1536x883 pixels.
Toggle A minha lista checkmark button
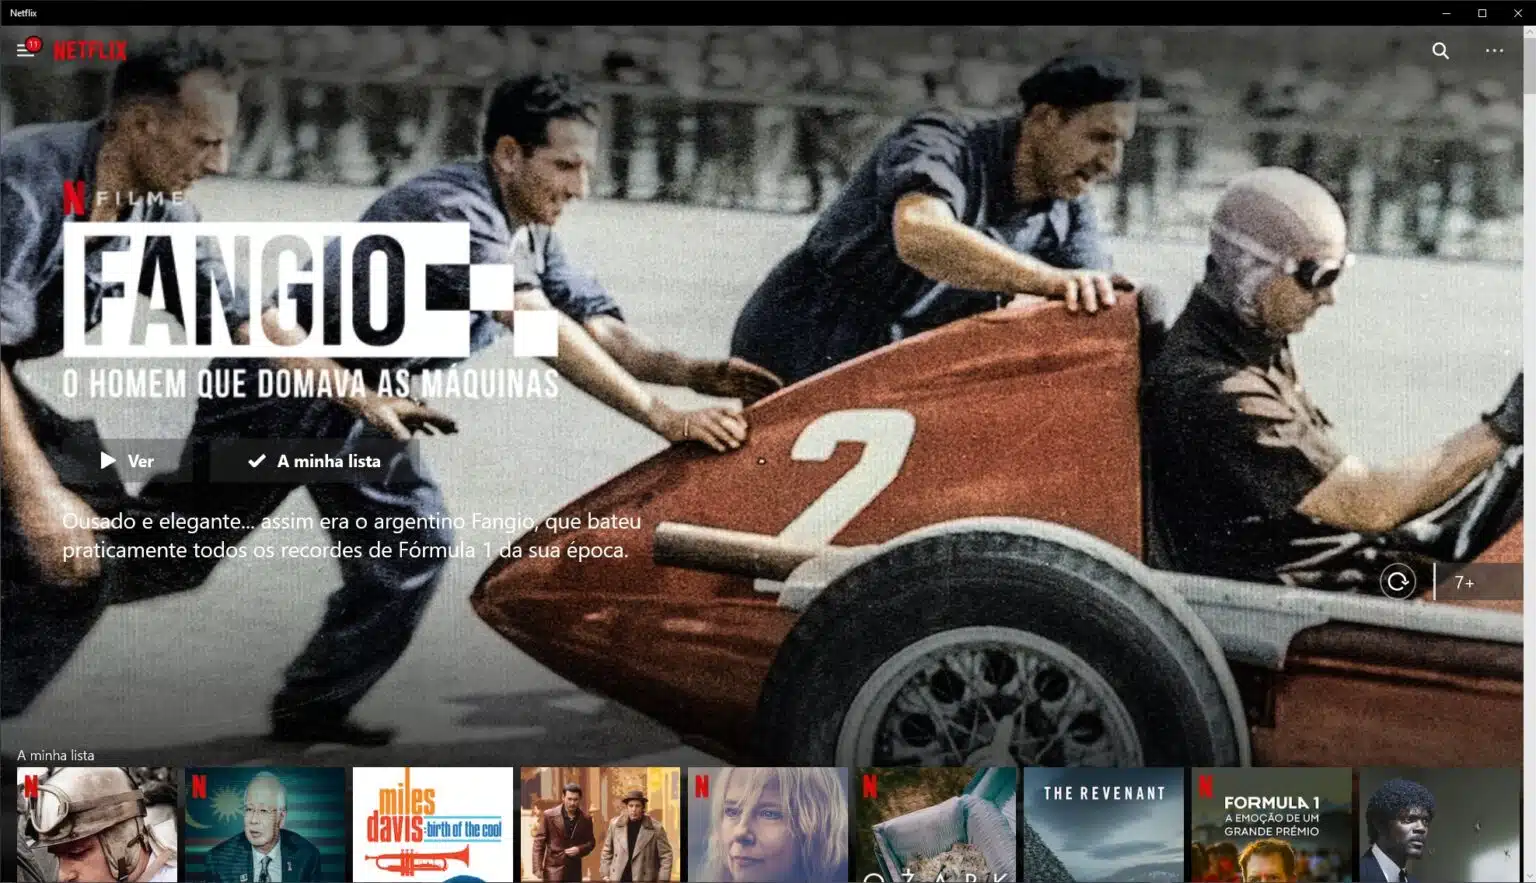point(315,461)
